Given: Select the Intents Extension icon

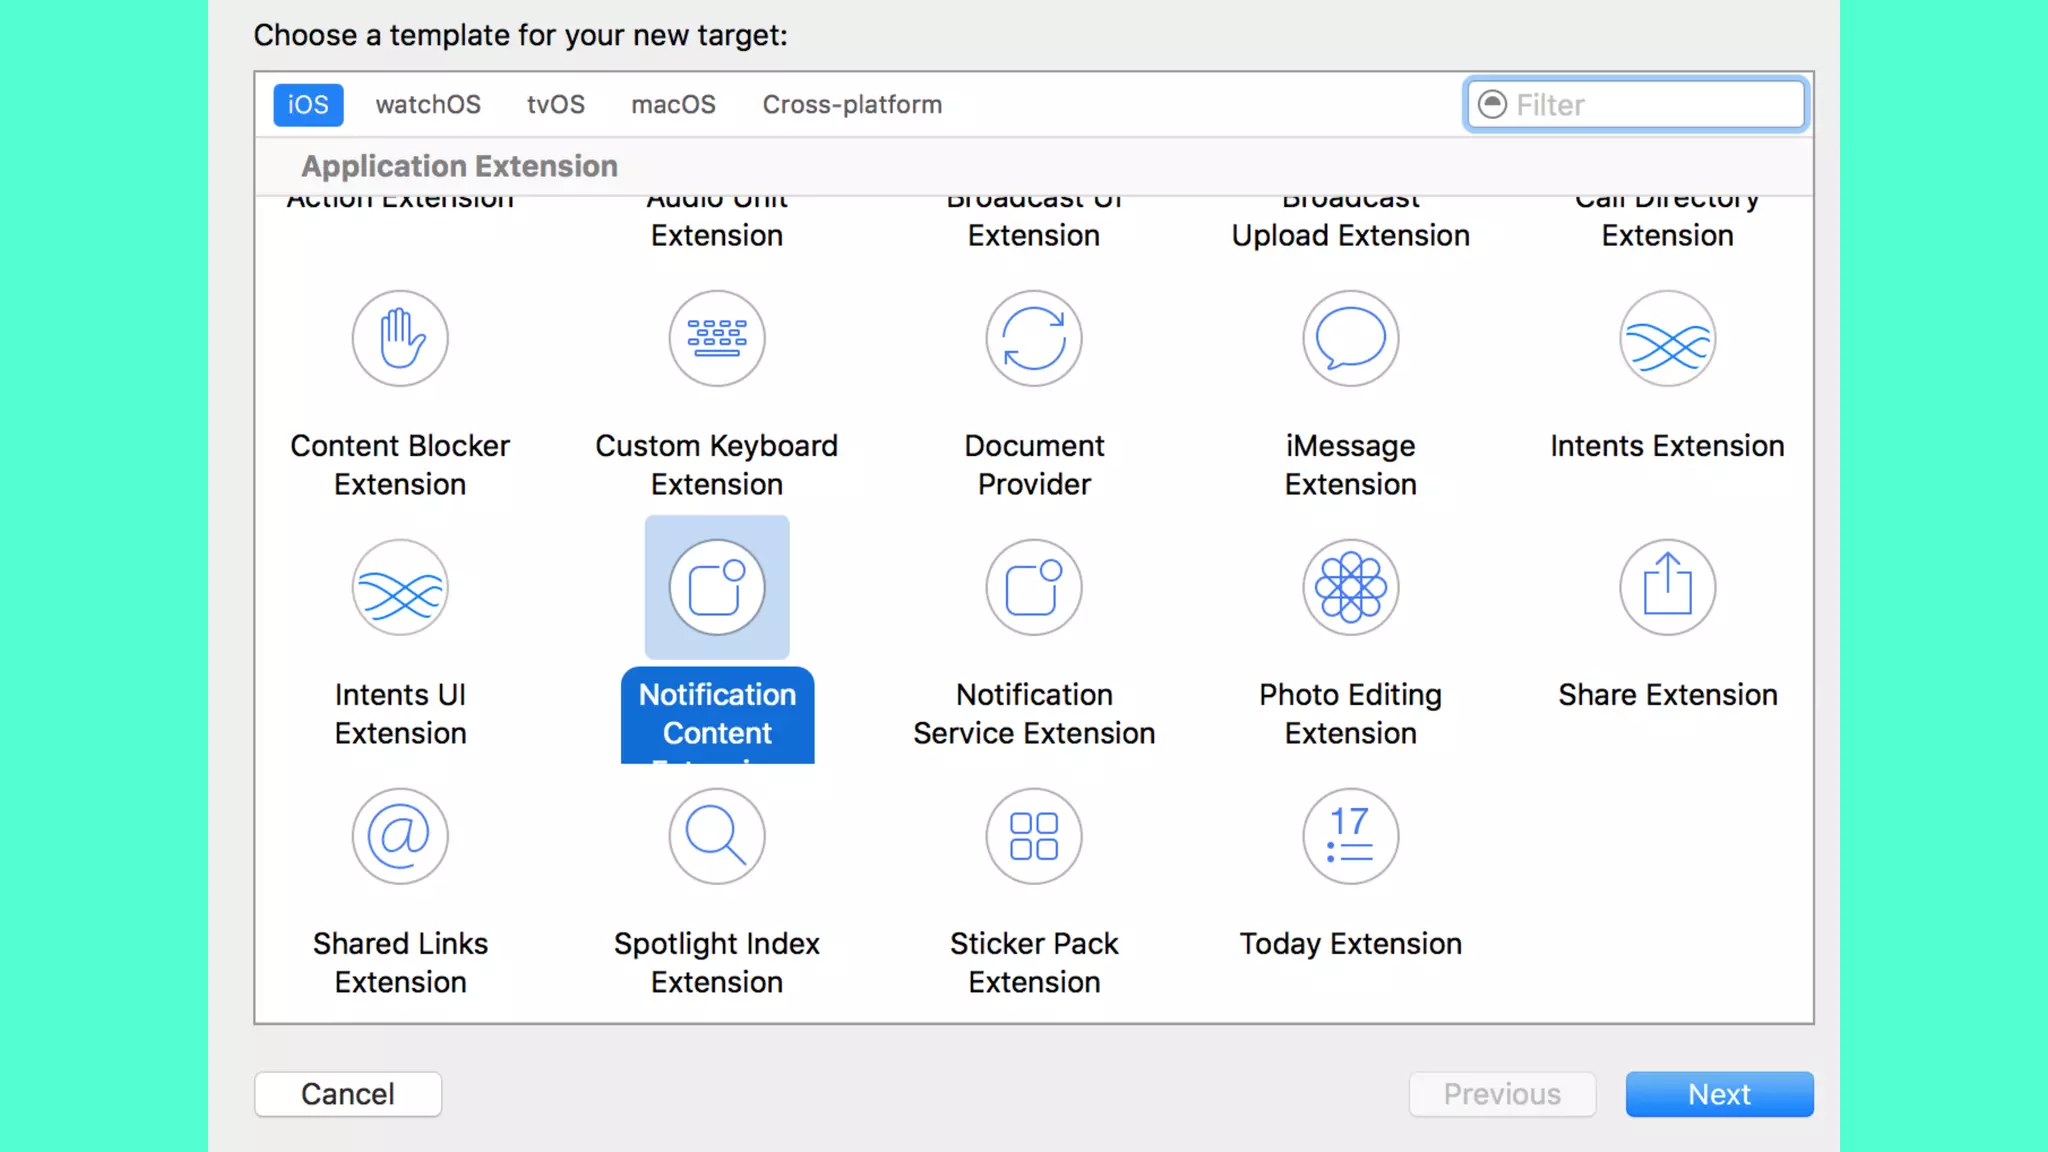Looking at the screenshot, I should coord(1667,339).
